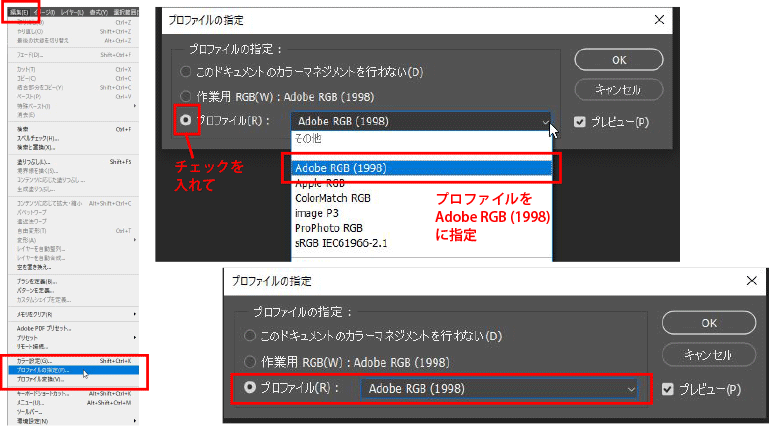The width and height of the screenshot is (769, 434).
Task: Choose リモート接続... menu entry
Action: [74, 347]
